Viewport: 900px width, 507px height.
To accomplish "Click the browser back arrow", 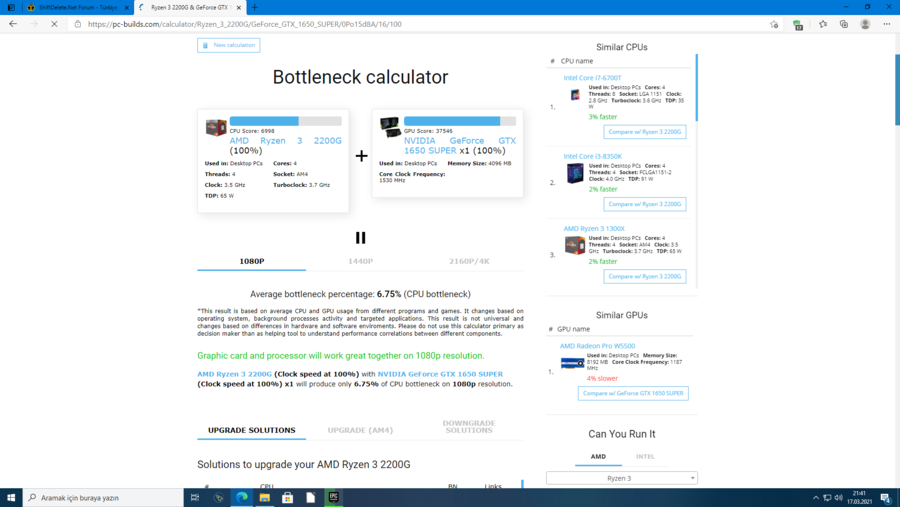I will pyautogui.click(x=13, y=24).
